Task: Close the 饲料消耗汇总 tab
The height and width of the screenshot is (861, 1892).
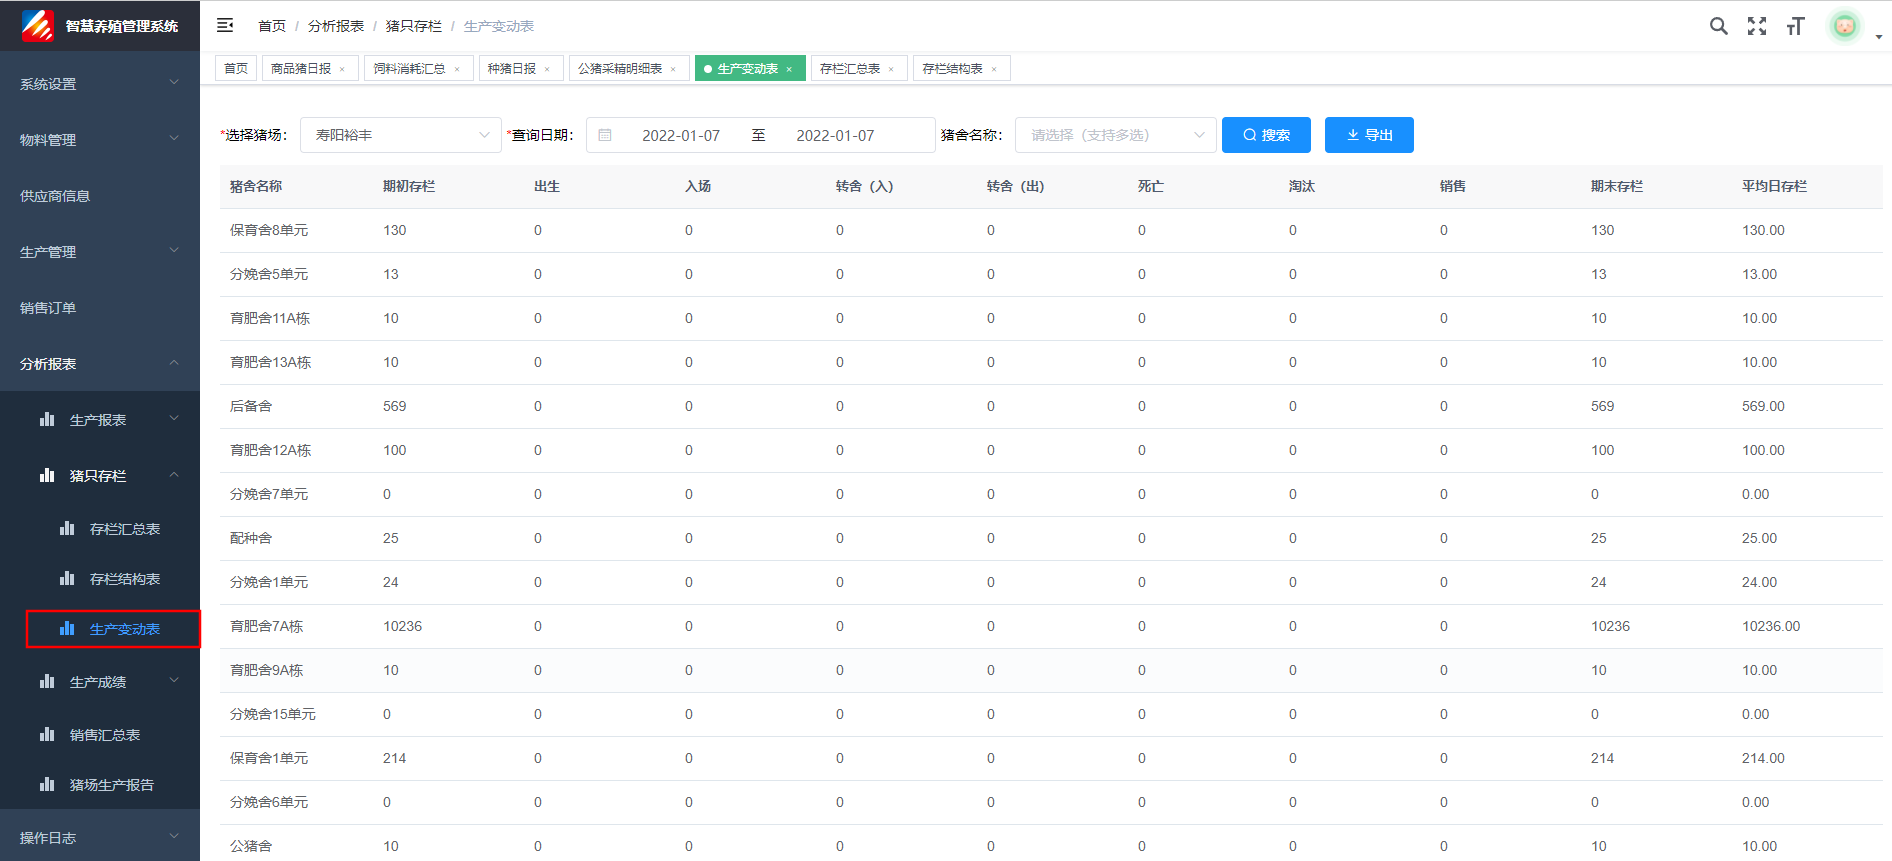Action: [457, 69]
